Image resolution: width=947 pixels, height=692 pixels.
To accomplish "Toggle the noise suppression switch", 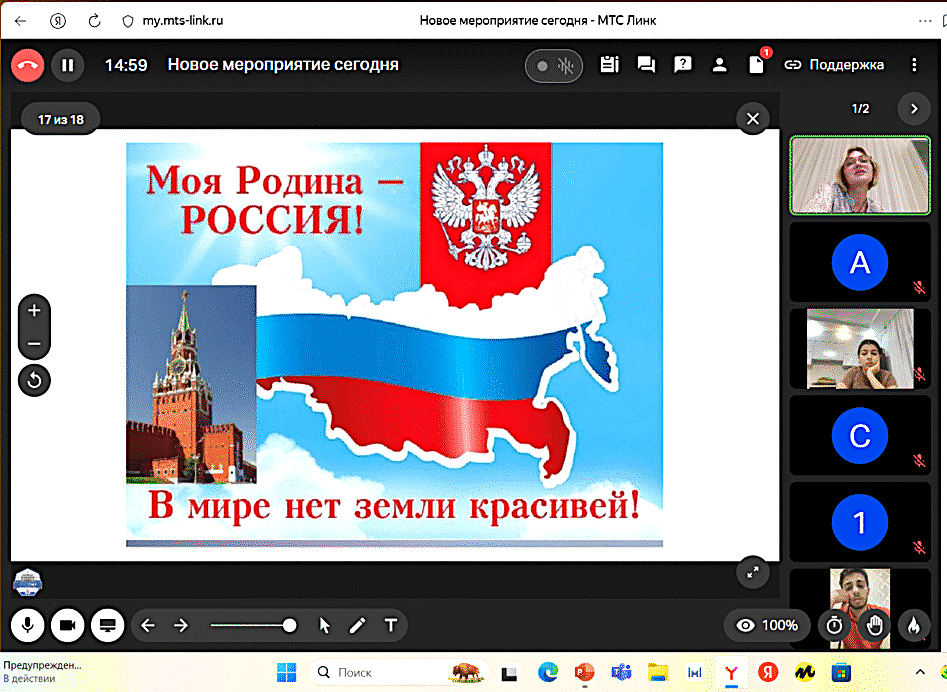I will [x=554, y=66].
